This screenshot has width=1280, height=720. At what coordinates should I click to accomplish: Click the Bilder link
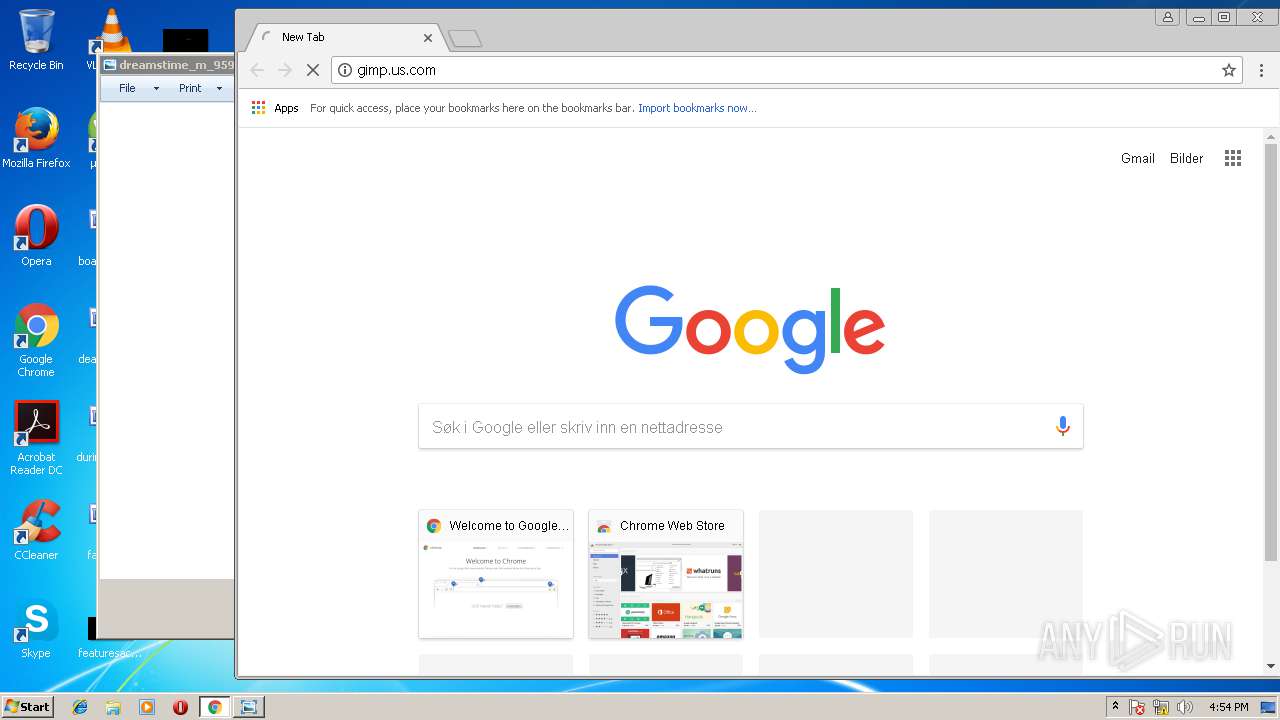pyautogui.click(x=1187, y=158)
